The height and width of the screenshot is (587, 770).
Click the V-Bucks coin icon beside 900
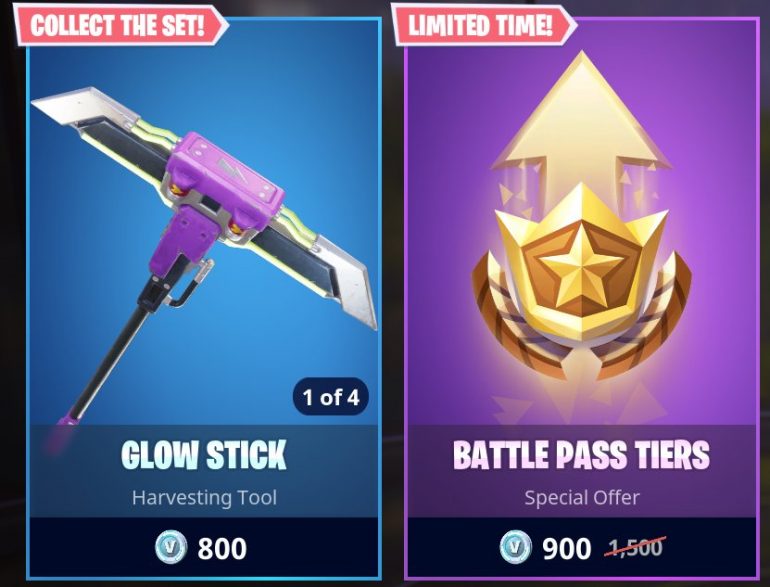click(x=516, y=547)
